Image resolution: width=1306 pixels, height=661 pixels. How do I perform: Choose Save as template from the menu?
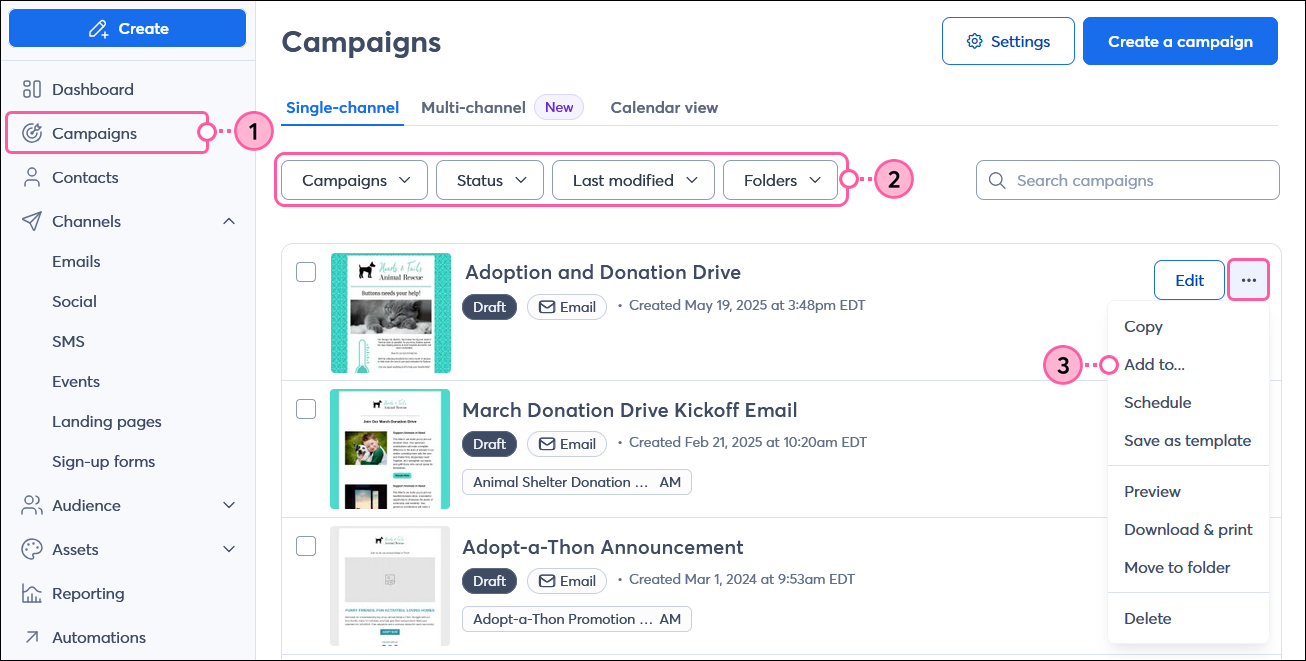point(1188,440)
